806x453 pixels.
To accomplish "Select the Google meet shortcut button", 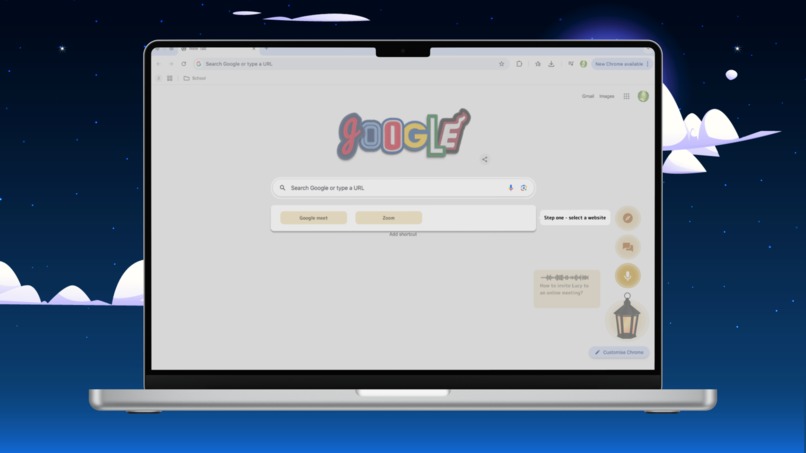I will (314, 218).
